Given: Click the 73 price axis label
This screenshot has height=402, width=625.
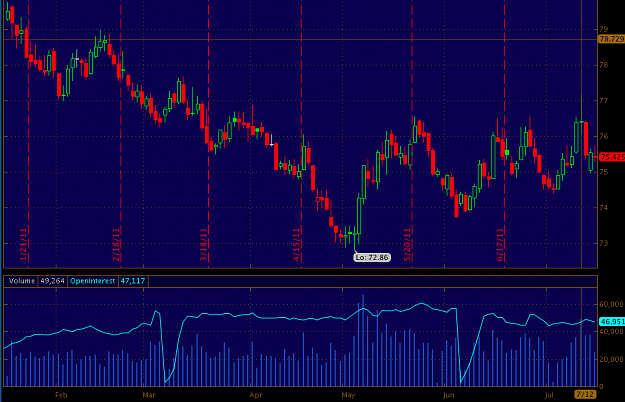Looking at the screenshot, I should (603, 243).
